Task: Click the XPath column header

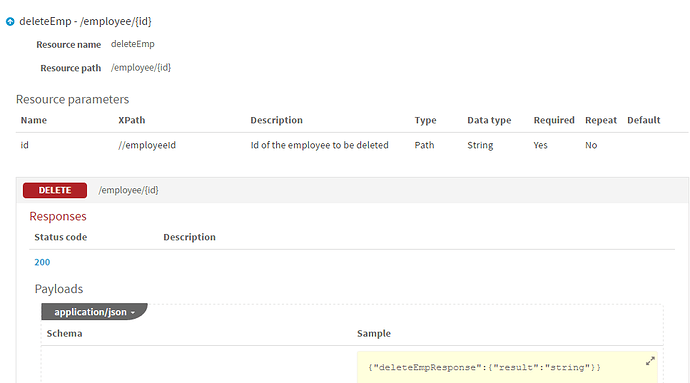Action: click(x=132, y=120)
